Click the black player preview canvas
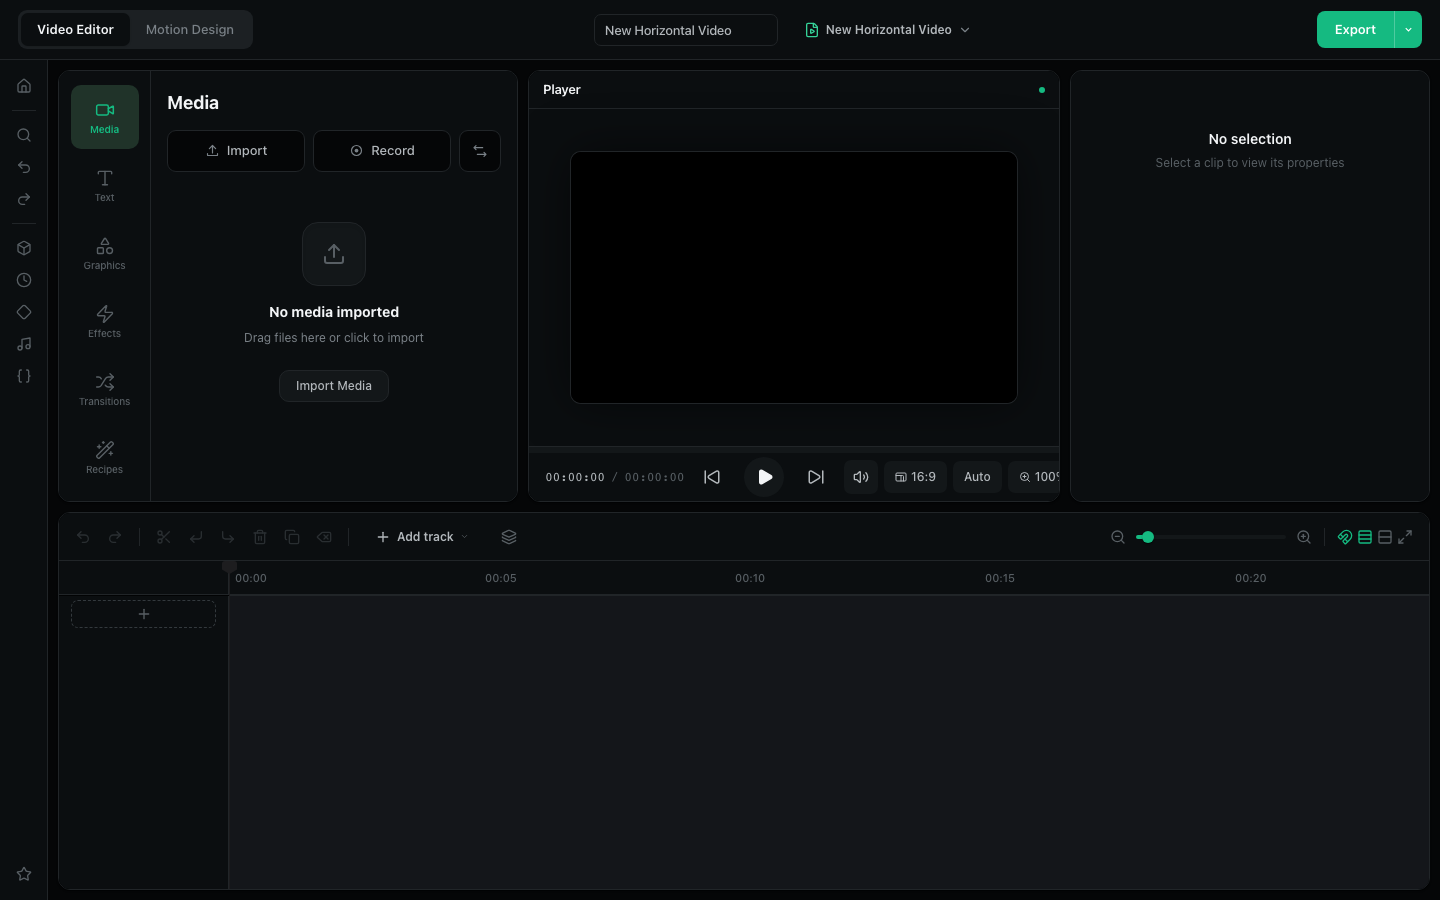The height and width of the screenshot is (900, 1440). tap(794, 278)
